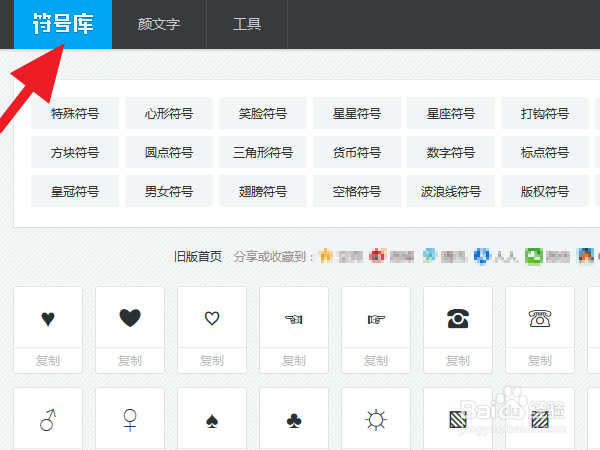Click the outlined telephone symbol
The height and width of the screenshot is (450, 600).
(540, 318)
